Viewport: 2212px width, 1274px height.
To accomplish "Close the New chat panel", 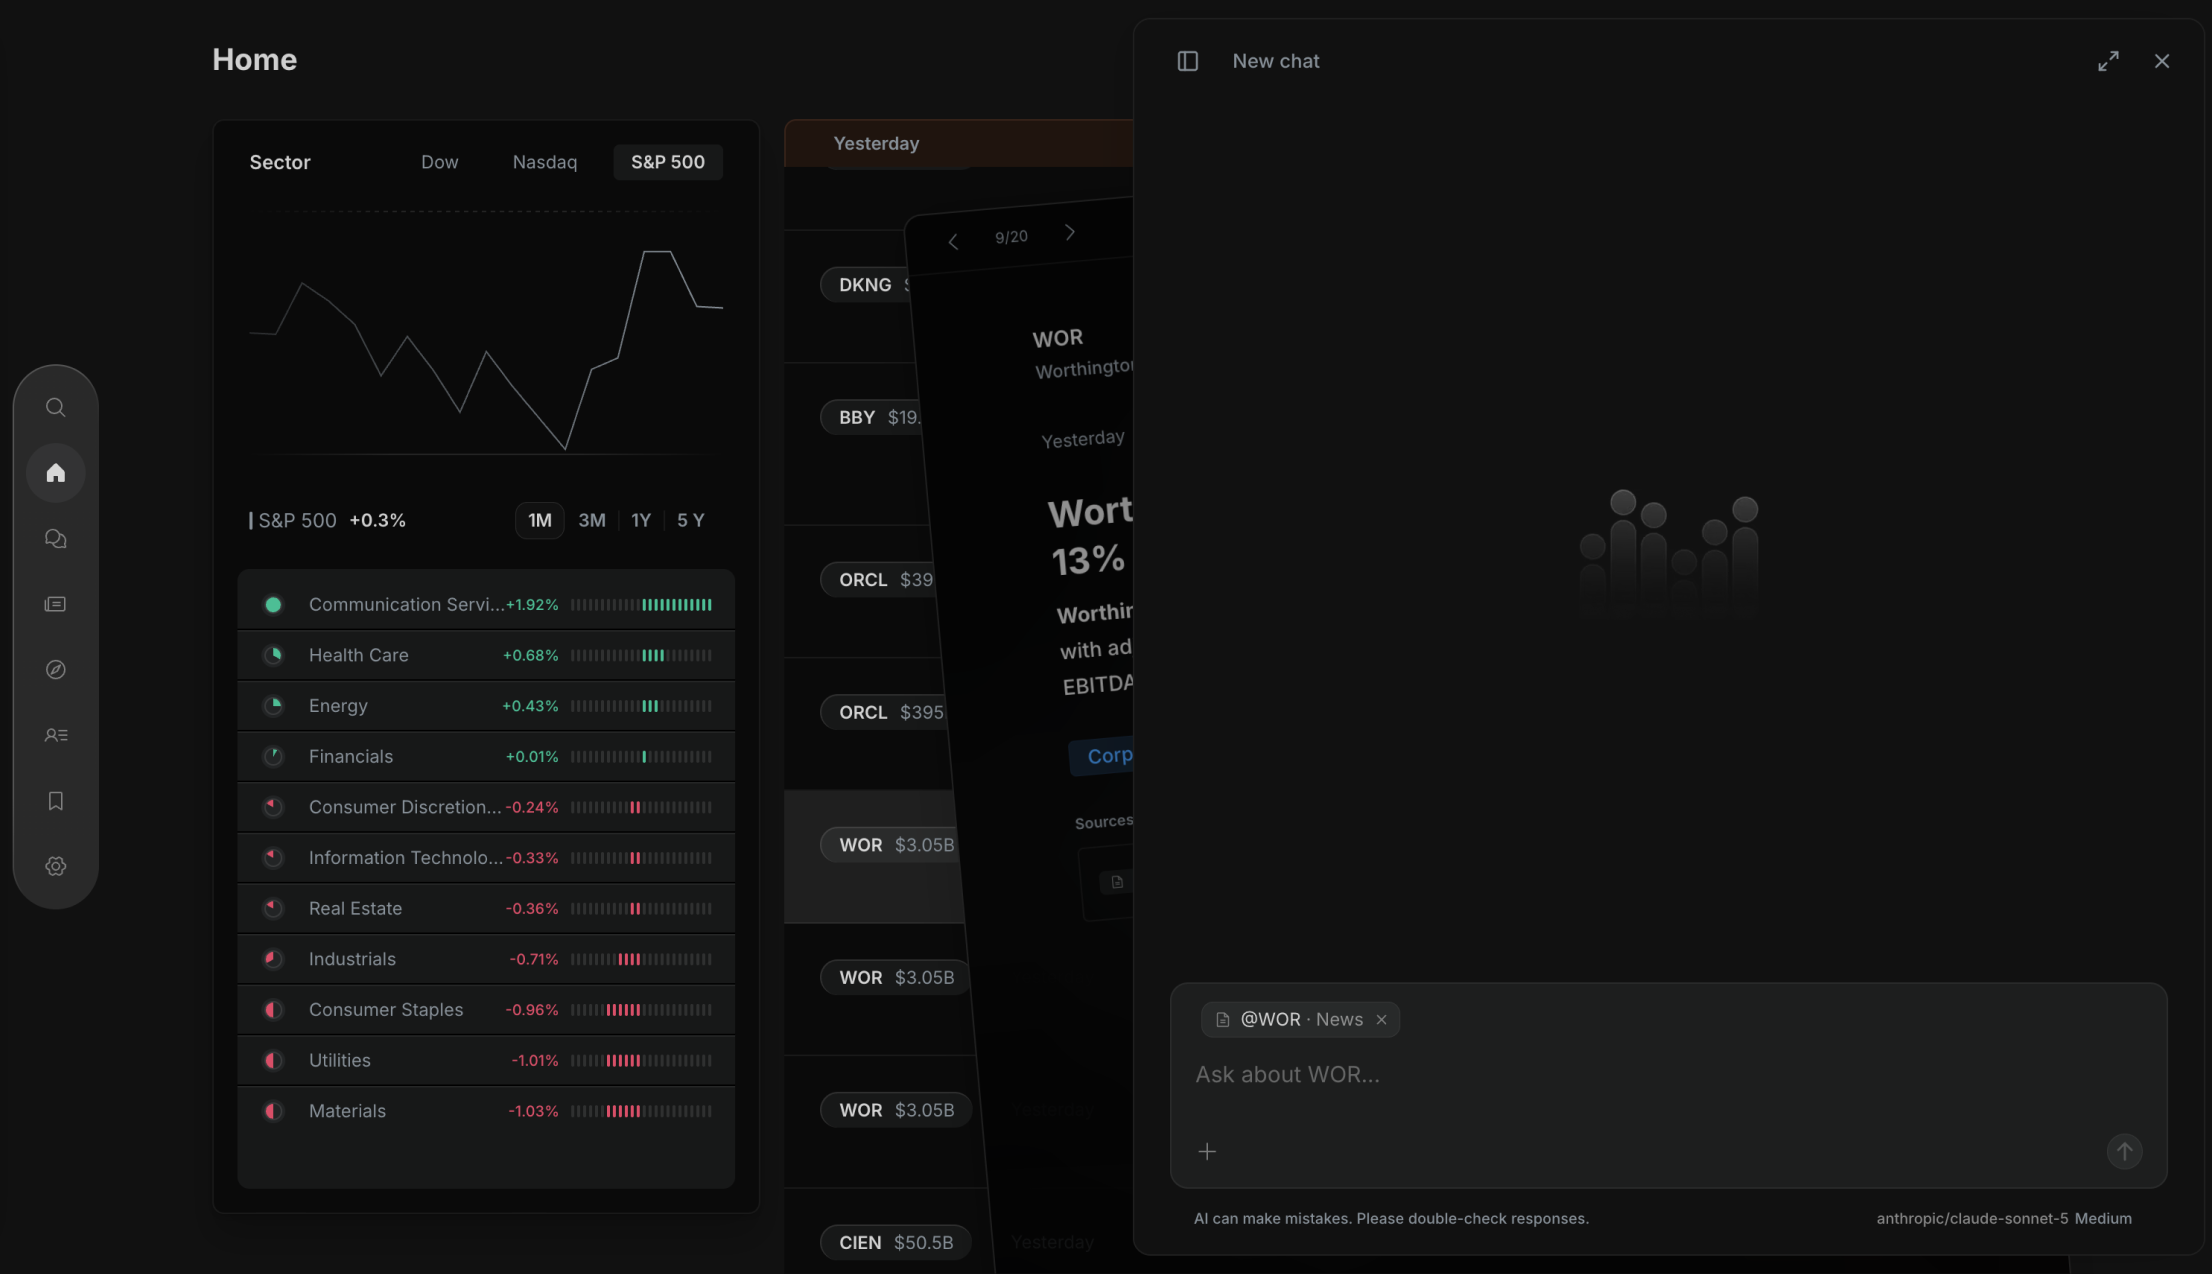I will point(2162,61).
